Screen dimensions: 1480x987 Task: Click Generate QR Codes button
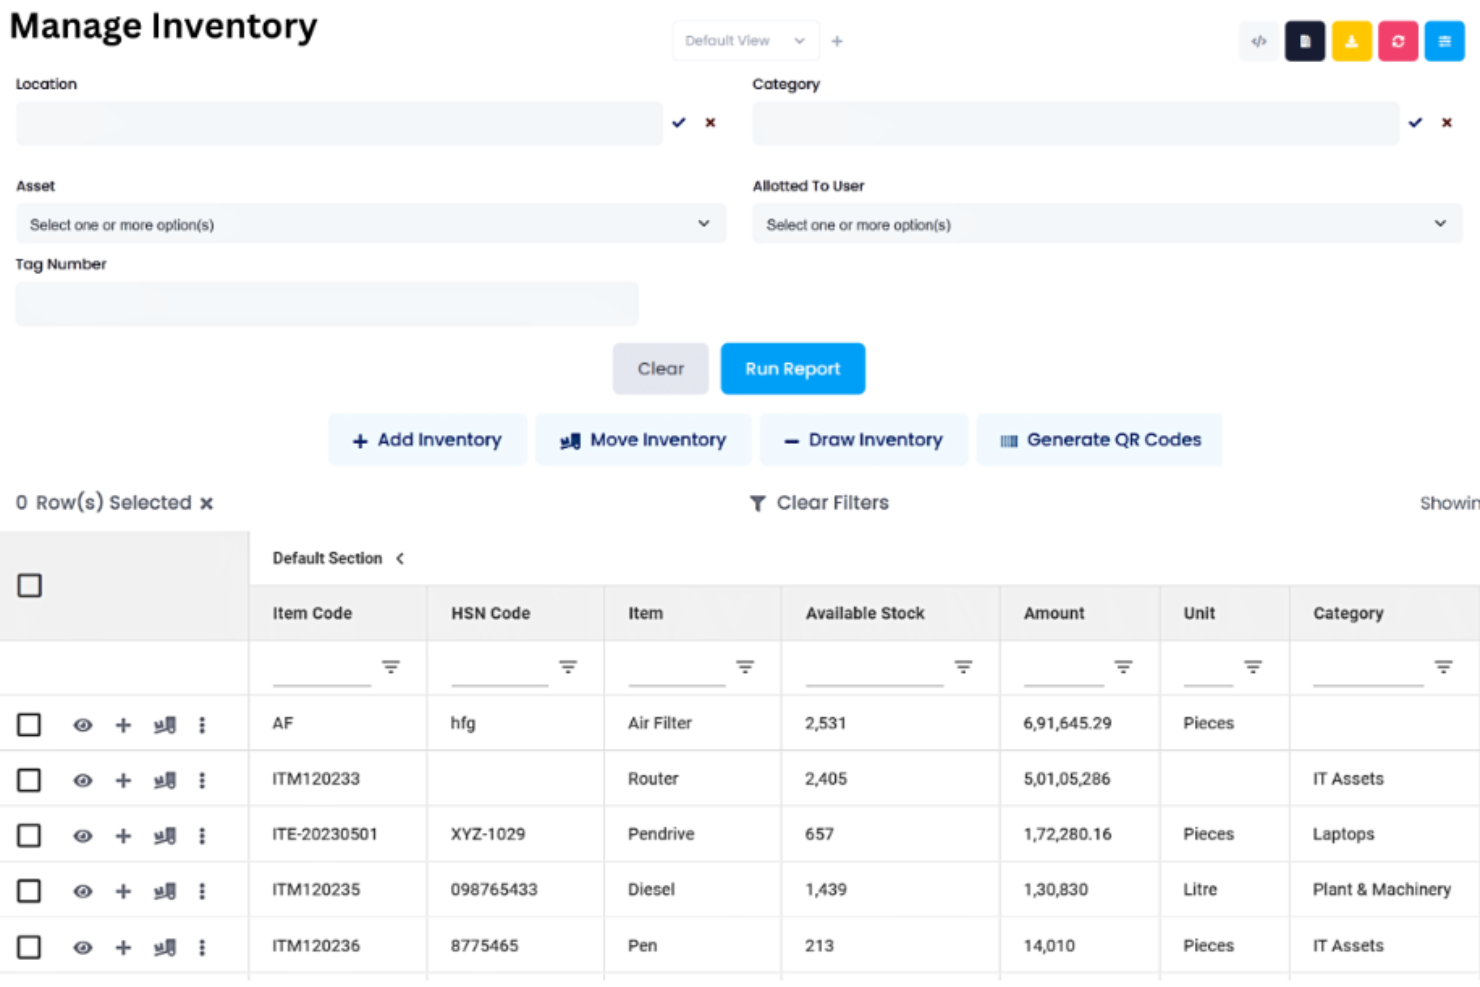click(x=1100, y=440)
